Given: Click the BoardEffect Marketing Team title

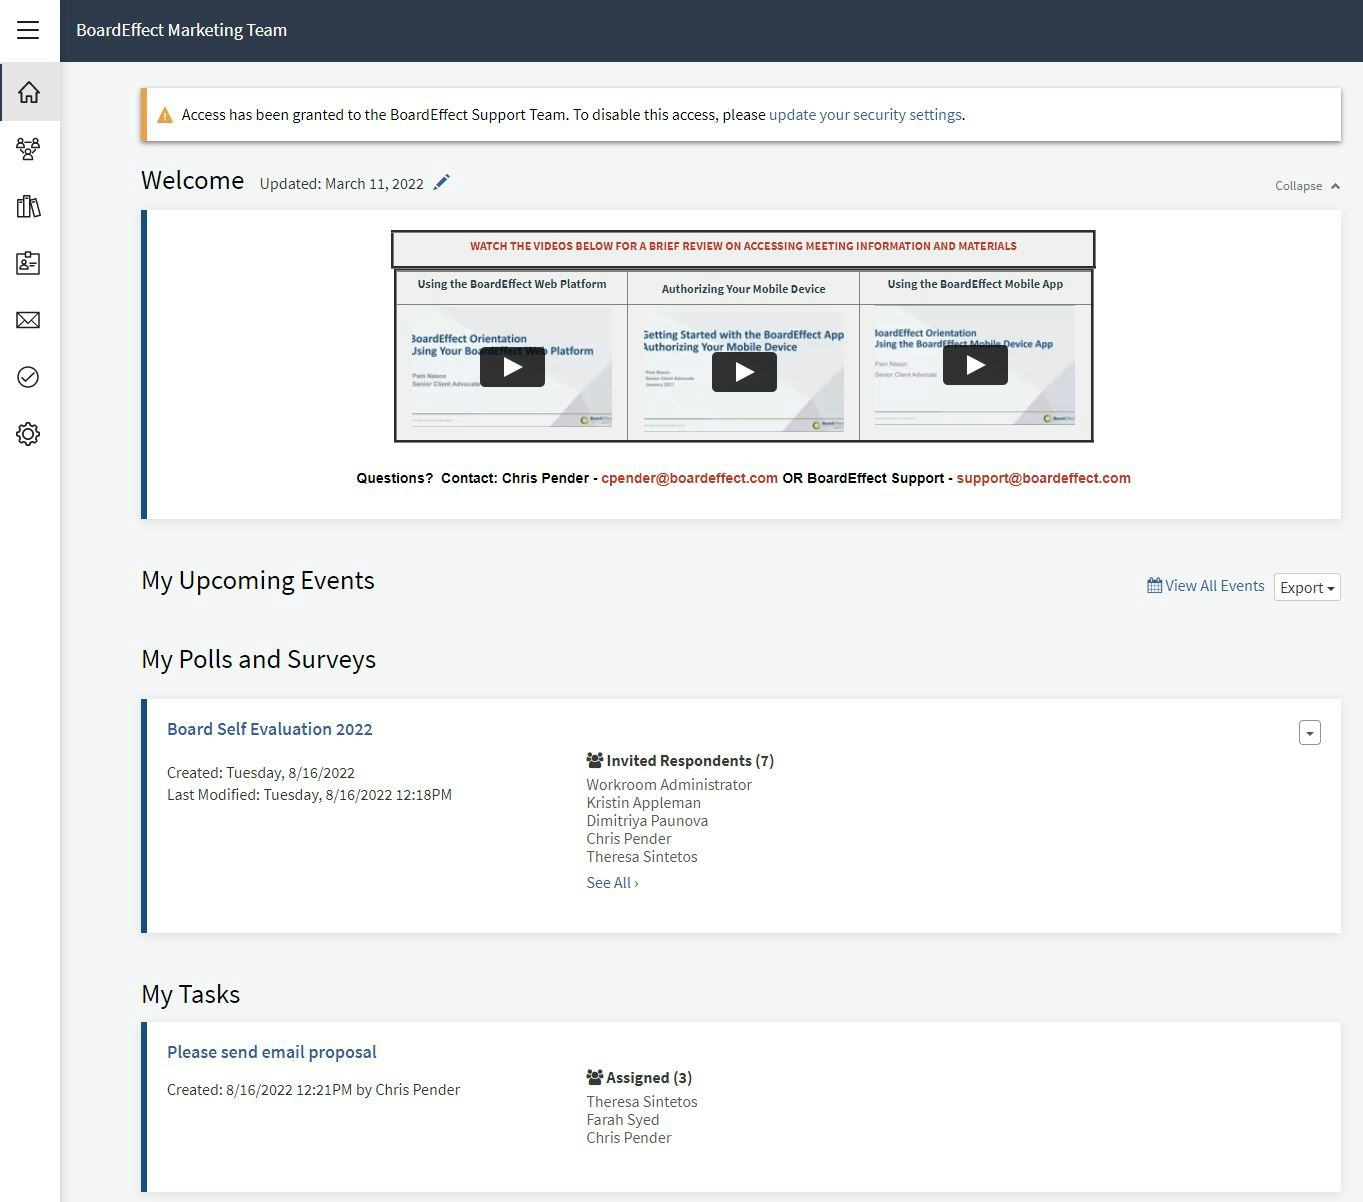Looking at the screenshot, I should 182,30.
